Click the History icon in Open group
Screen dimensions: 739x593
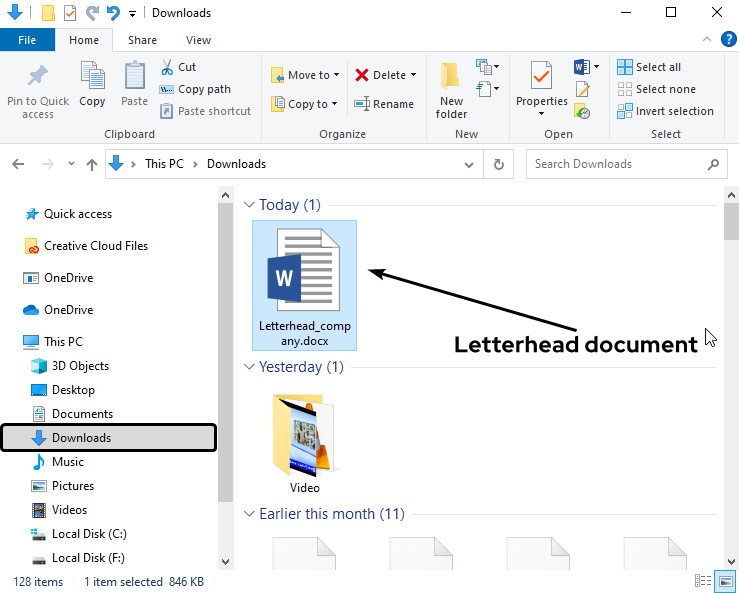coord(583,111)
